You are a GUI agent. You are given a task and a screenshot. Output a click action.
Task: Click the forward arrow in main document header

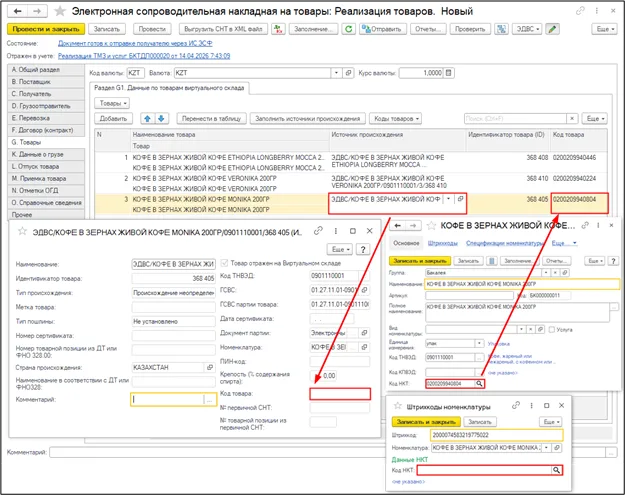[x=37, y=11]
